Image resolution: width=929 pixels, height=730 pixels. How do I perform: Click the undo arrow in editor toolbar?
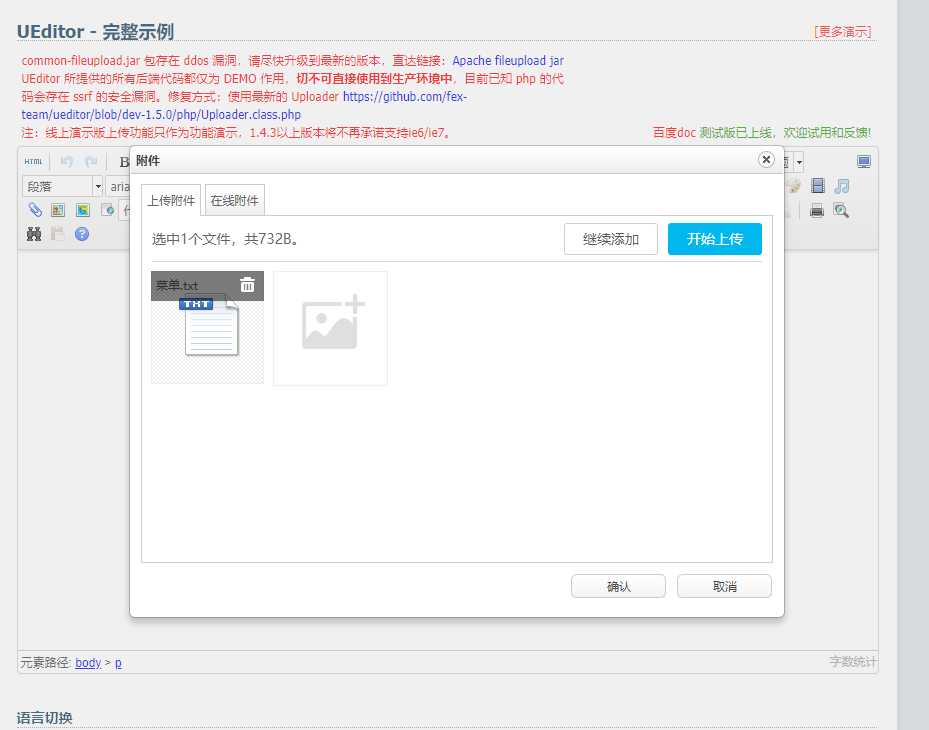point(66,161)
